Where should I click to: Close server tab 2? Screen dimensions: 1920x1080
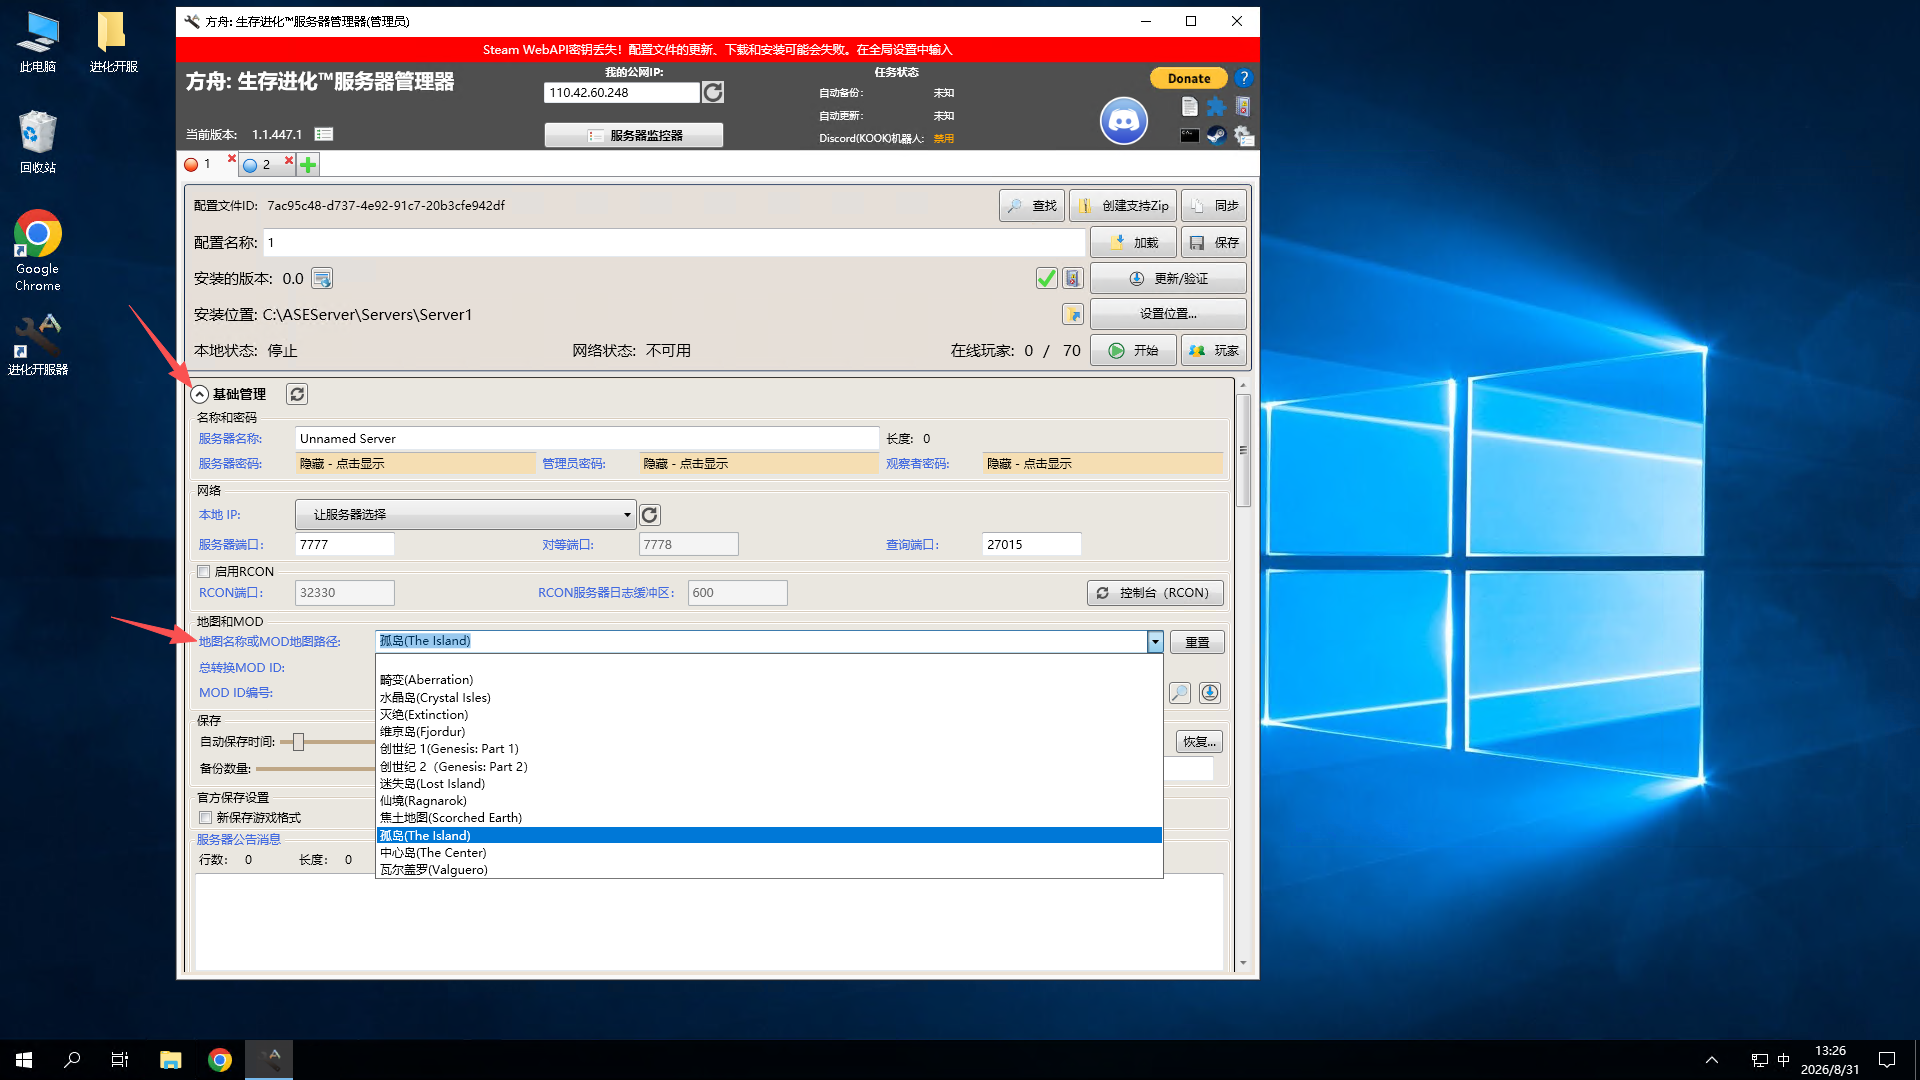[289, 160]
